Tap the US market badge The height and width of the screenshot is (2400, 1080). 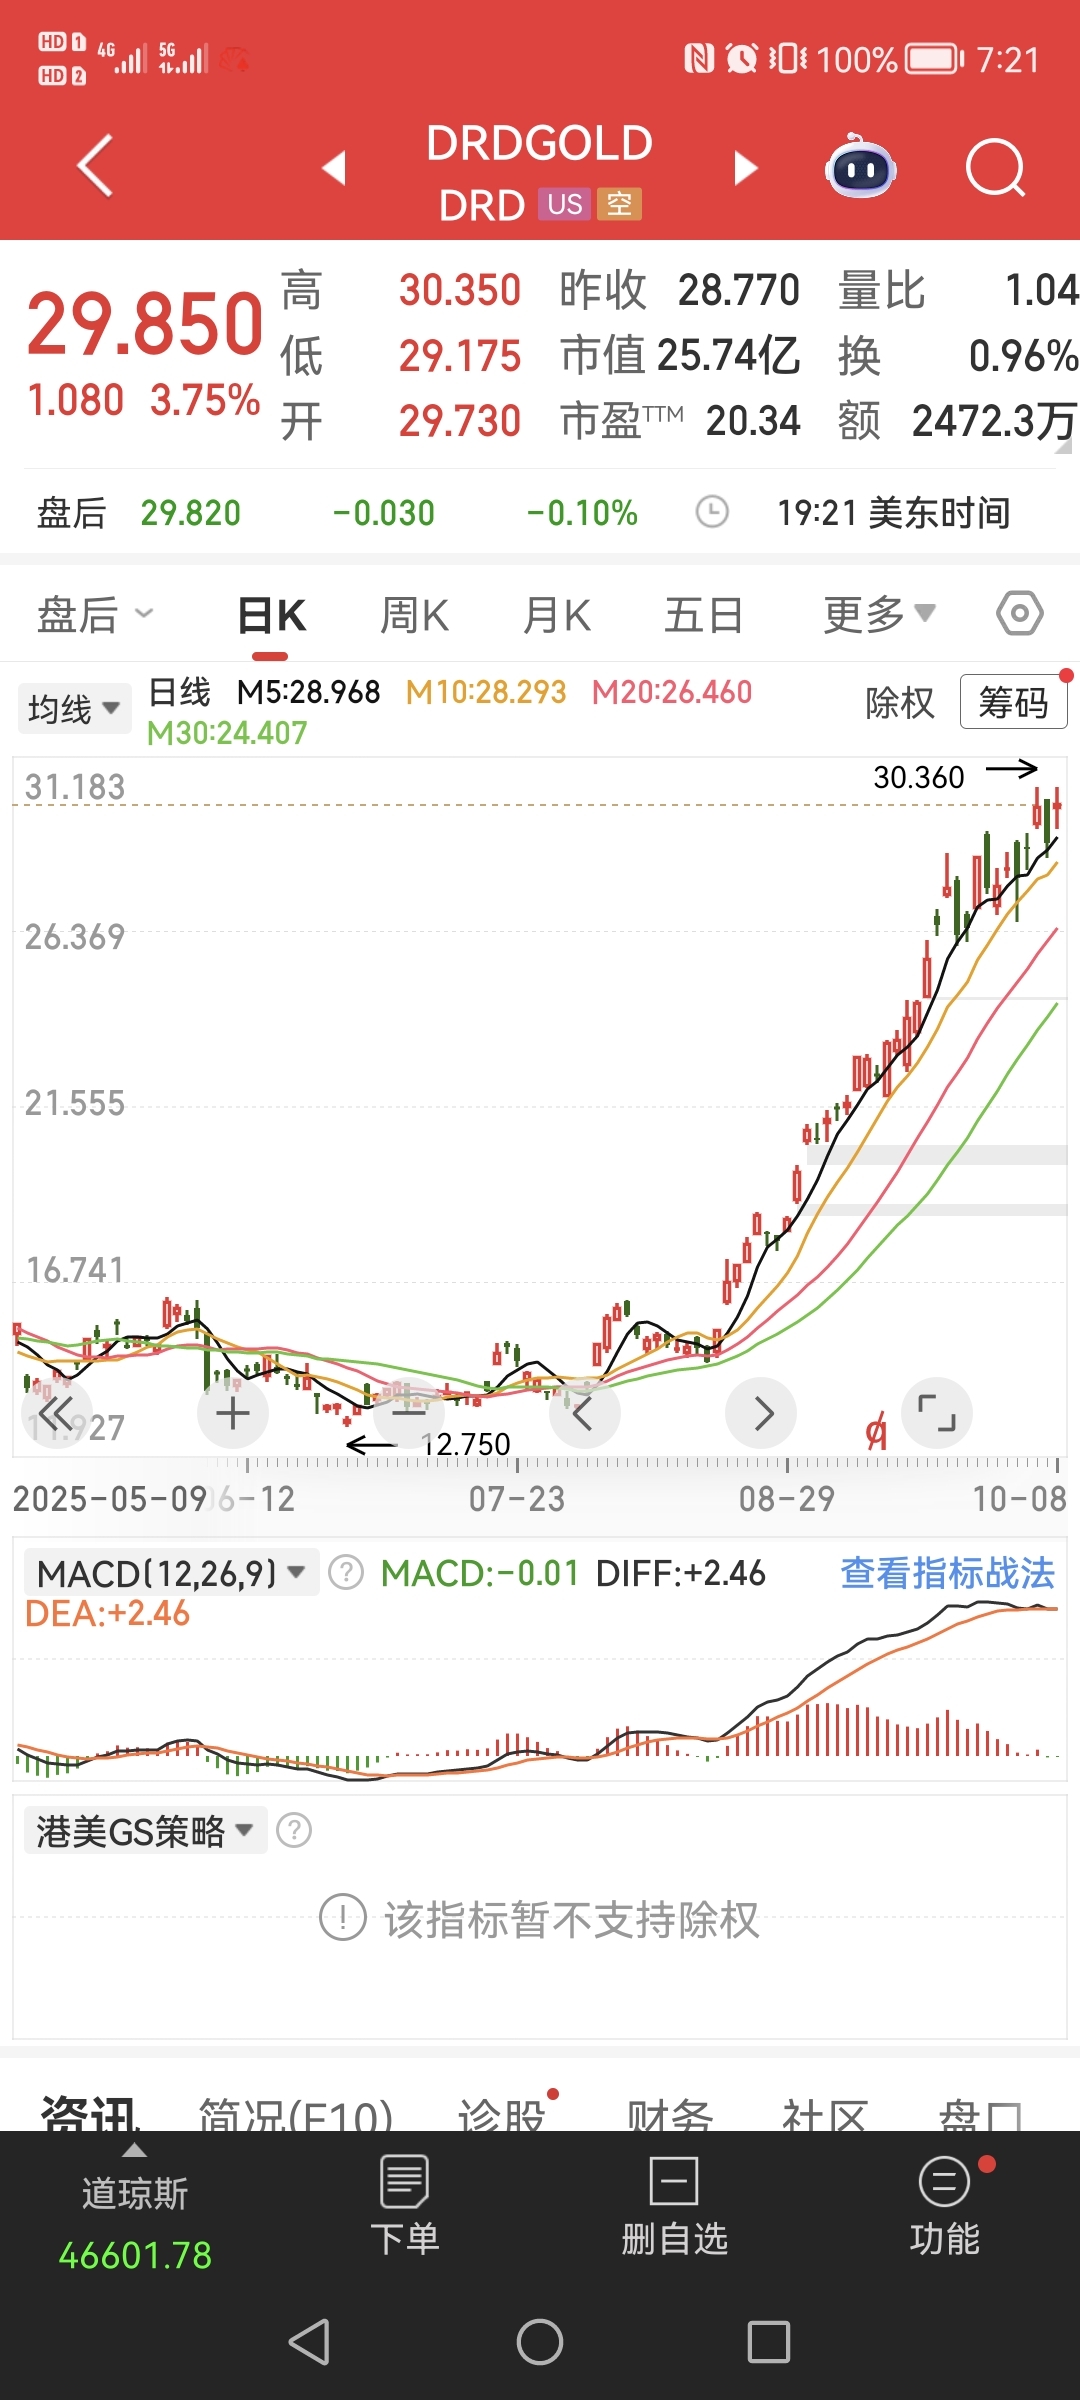pos(565,204)
